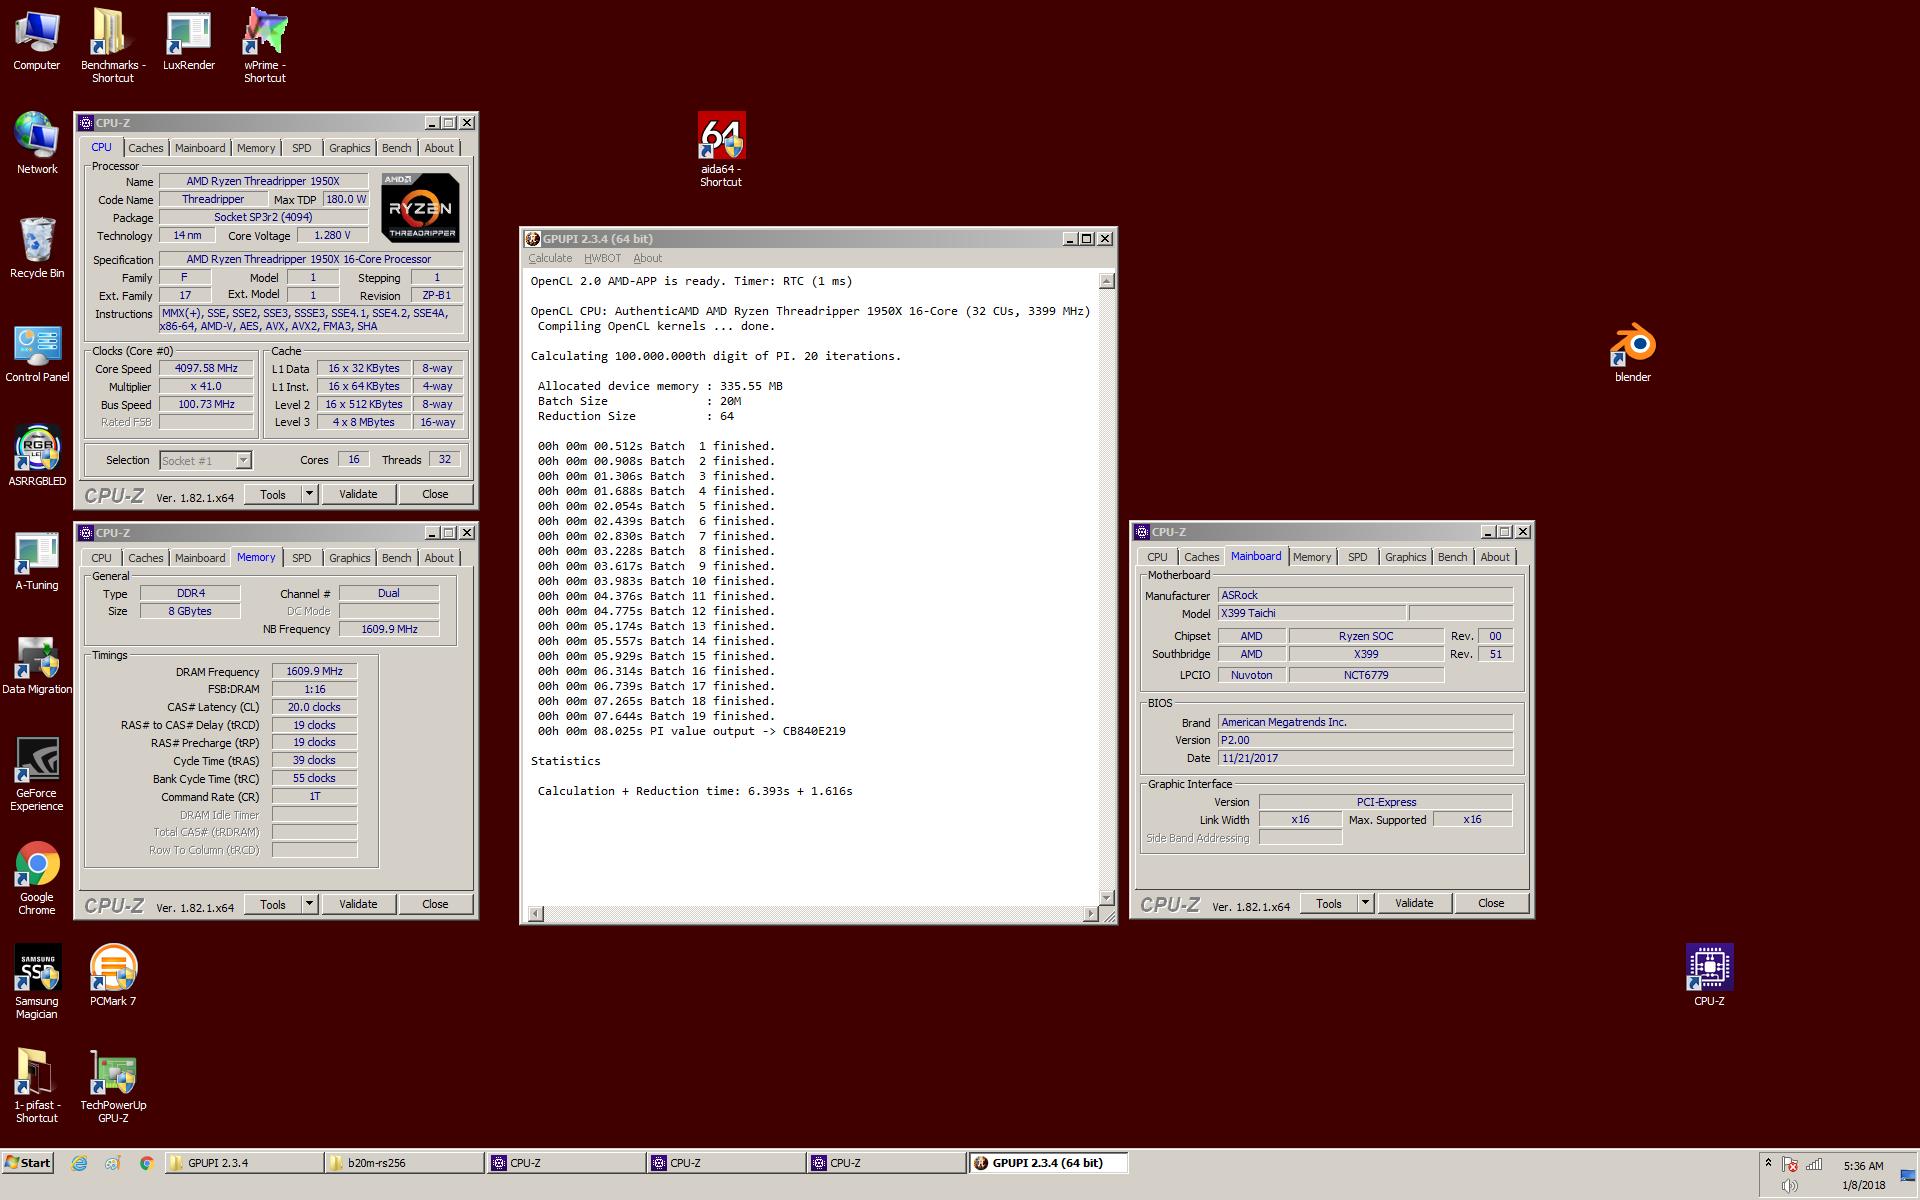The image size is (1920, 1200).
Task: Switch to Bench tab in top CPU-Z window
Action: [396, 148]
